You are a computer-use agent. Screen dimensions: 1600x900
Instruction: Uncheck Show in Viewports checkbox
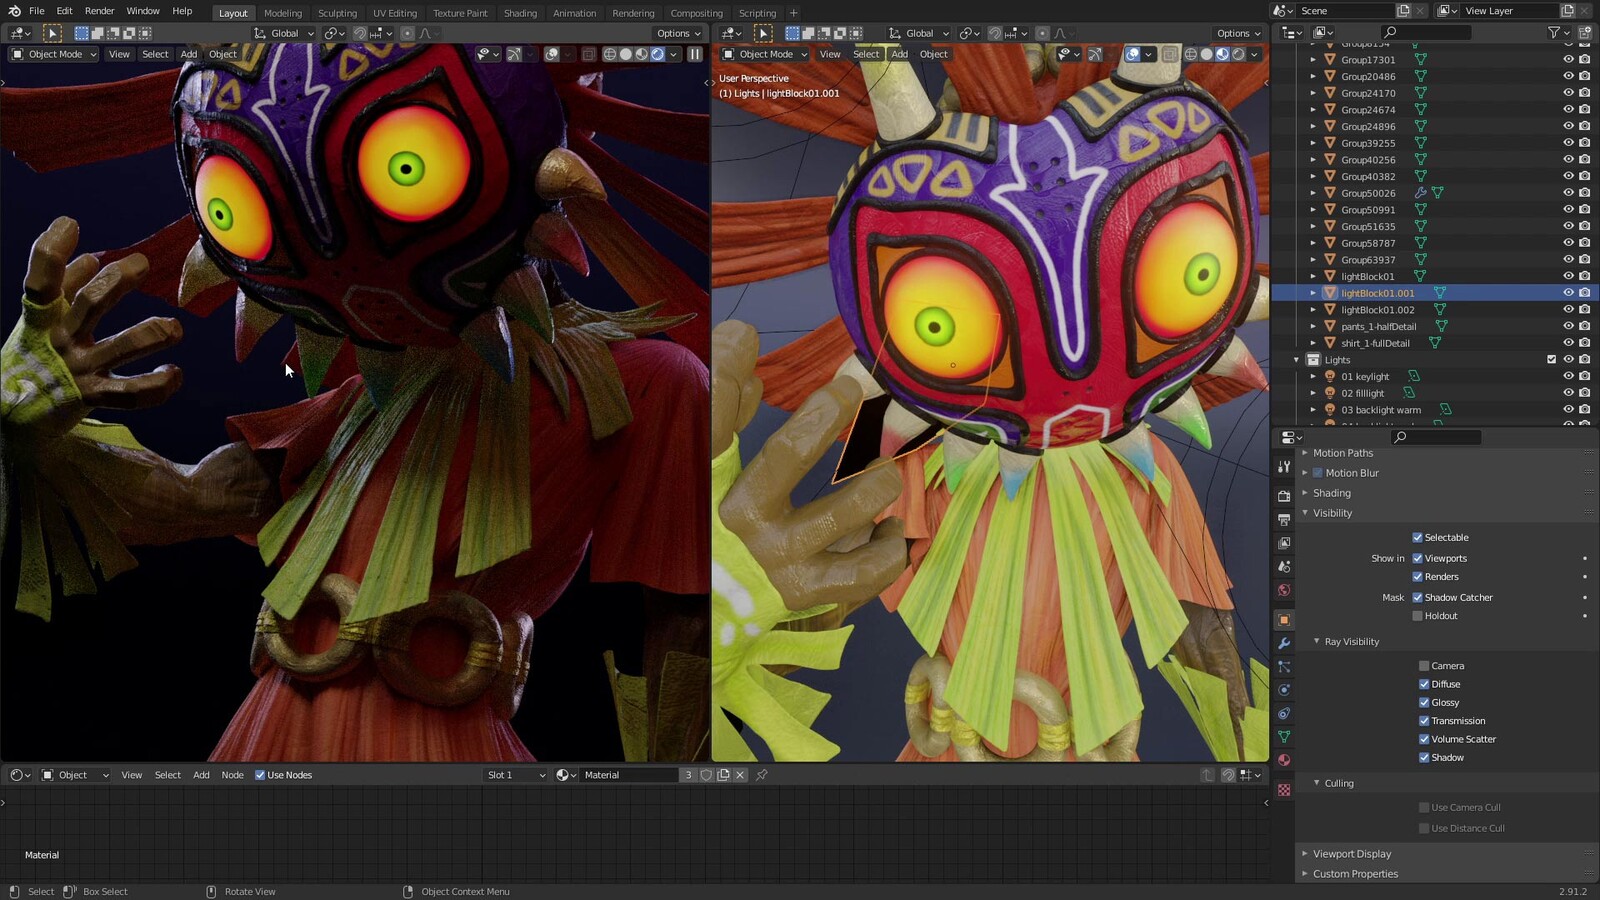tap(1417, 558)
